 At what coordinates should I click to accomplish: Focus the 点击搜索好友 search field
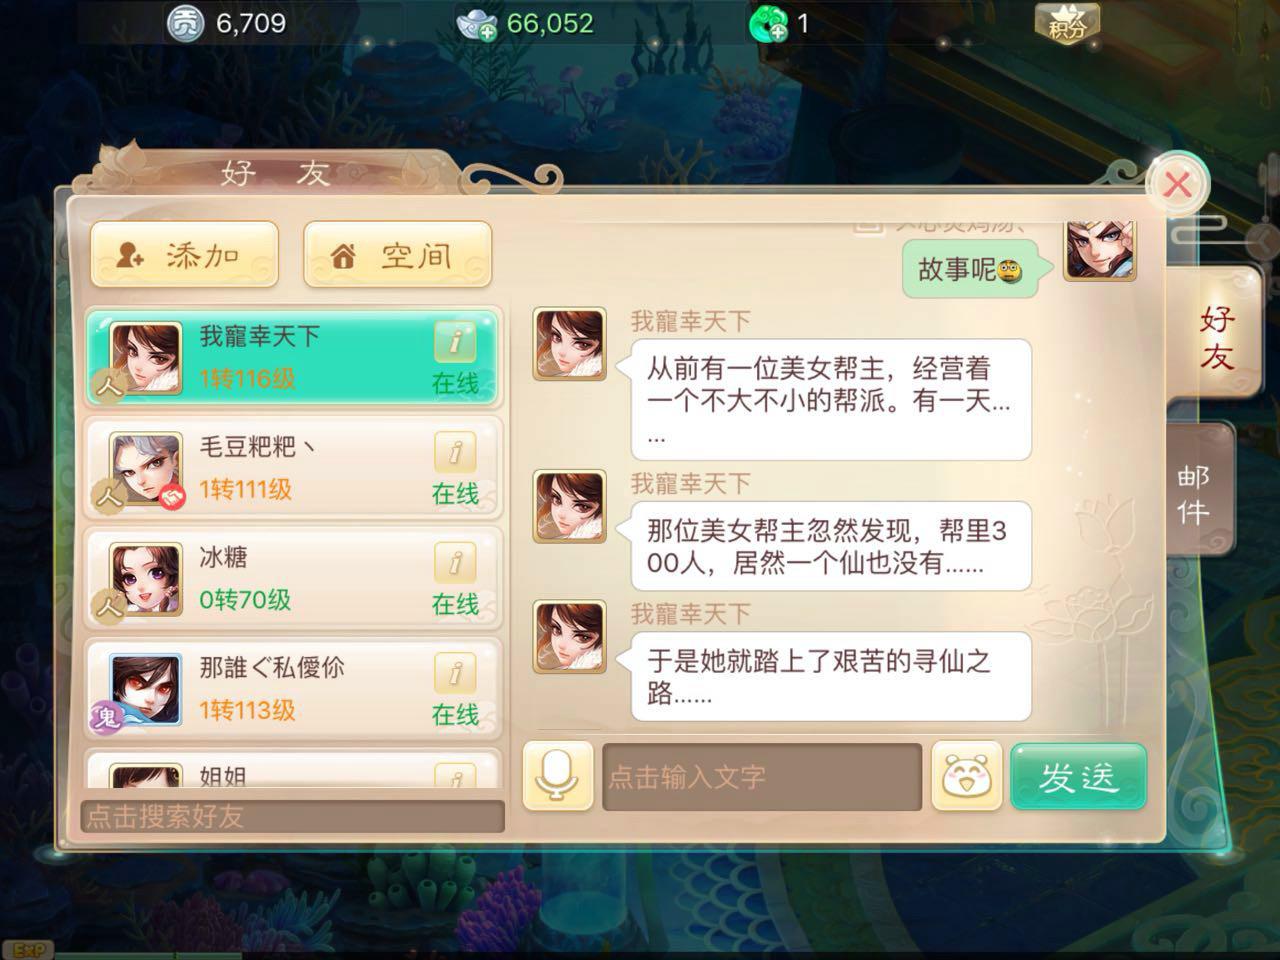coord(292,816)
